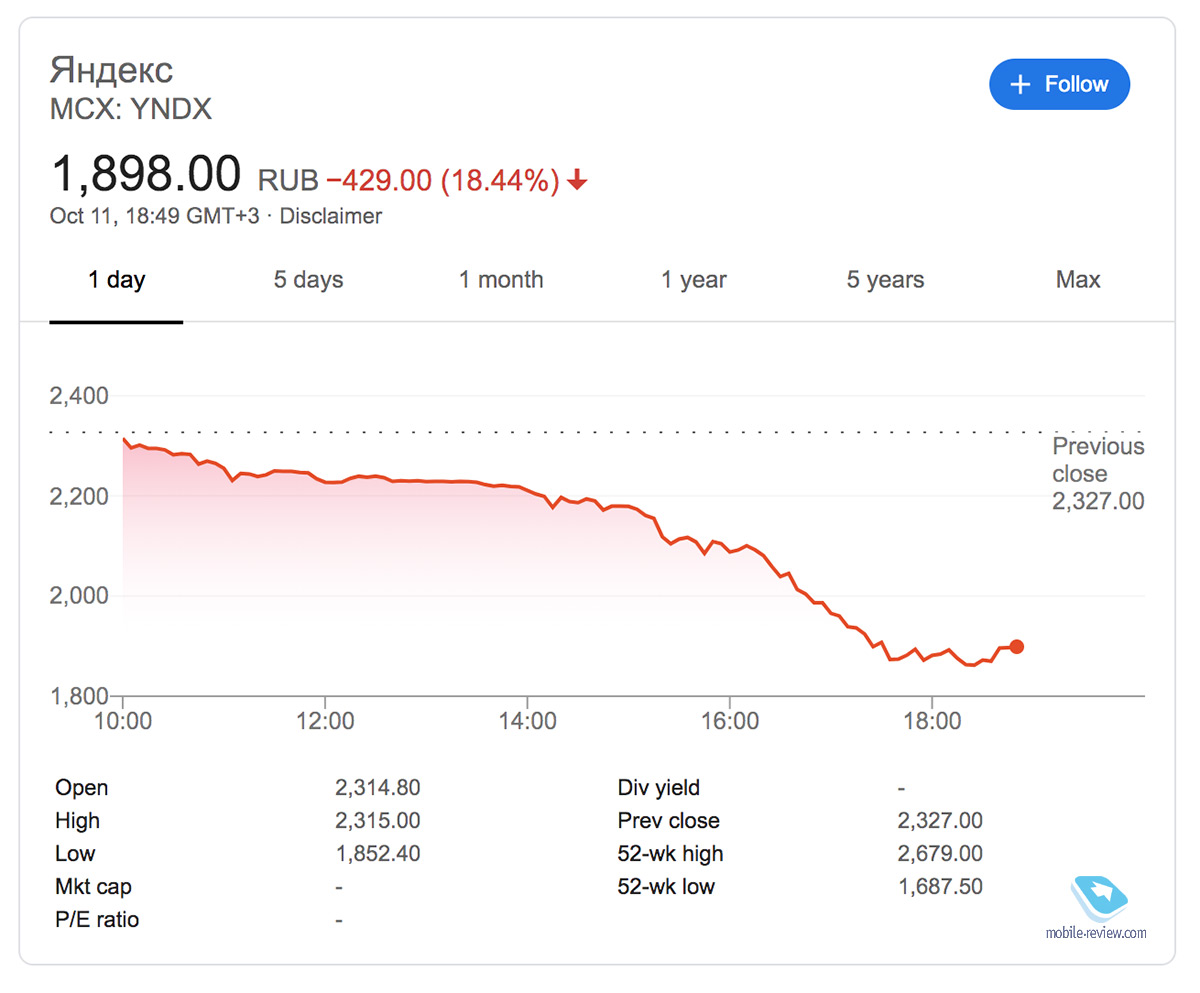This screenshot has height=993, width=1200.
Task: Open the Disclaimer link
Action: pyautogui.click(x=330, y=216)
